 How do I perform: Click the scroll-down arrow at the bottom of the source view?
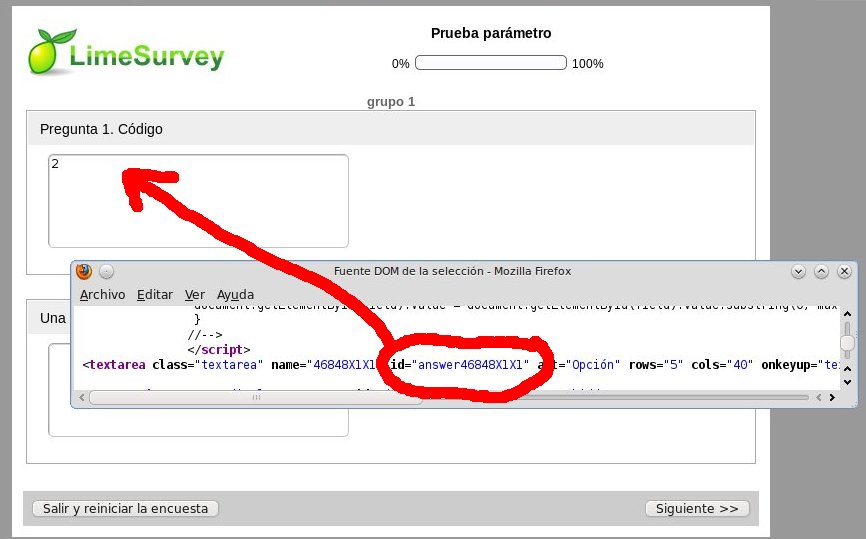point(847,382)
